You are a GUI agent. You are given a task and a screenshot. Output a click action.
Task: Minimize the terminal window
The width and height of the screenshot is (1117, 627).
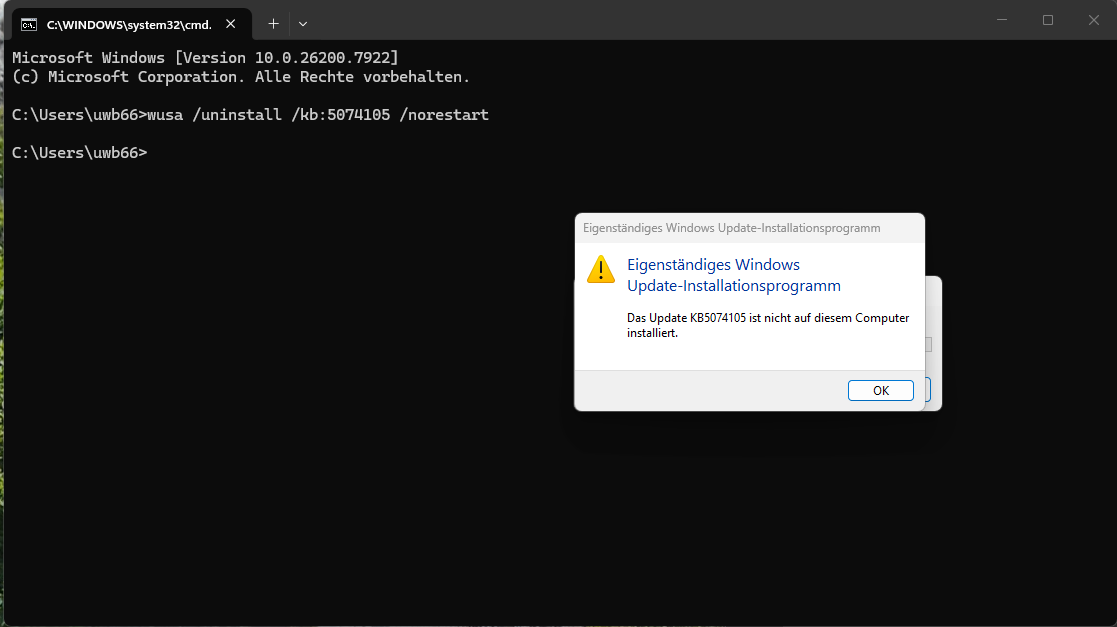coord(1002,20)
